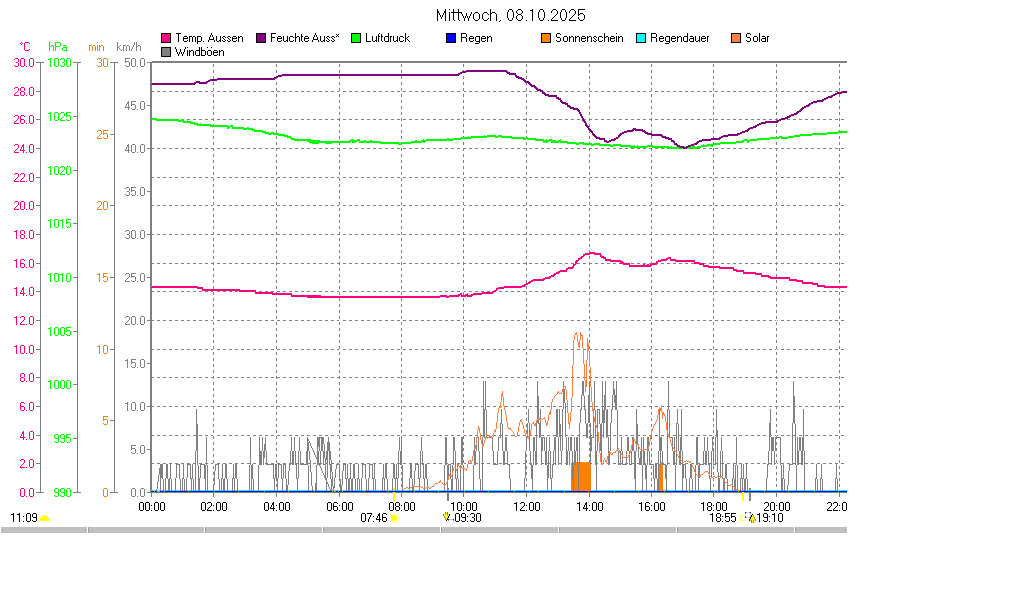This screenshot has width=1024, height=608.
Task: Select the Solar legend label
Action: tap(757, 38)
